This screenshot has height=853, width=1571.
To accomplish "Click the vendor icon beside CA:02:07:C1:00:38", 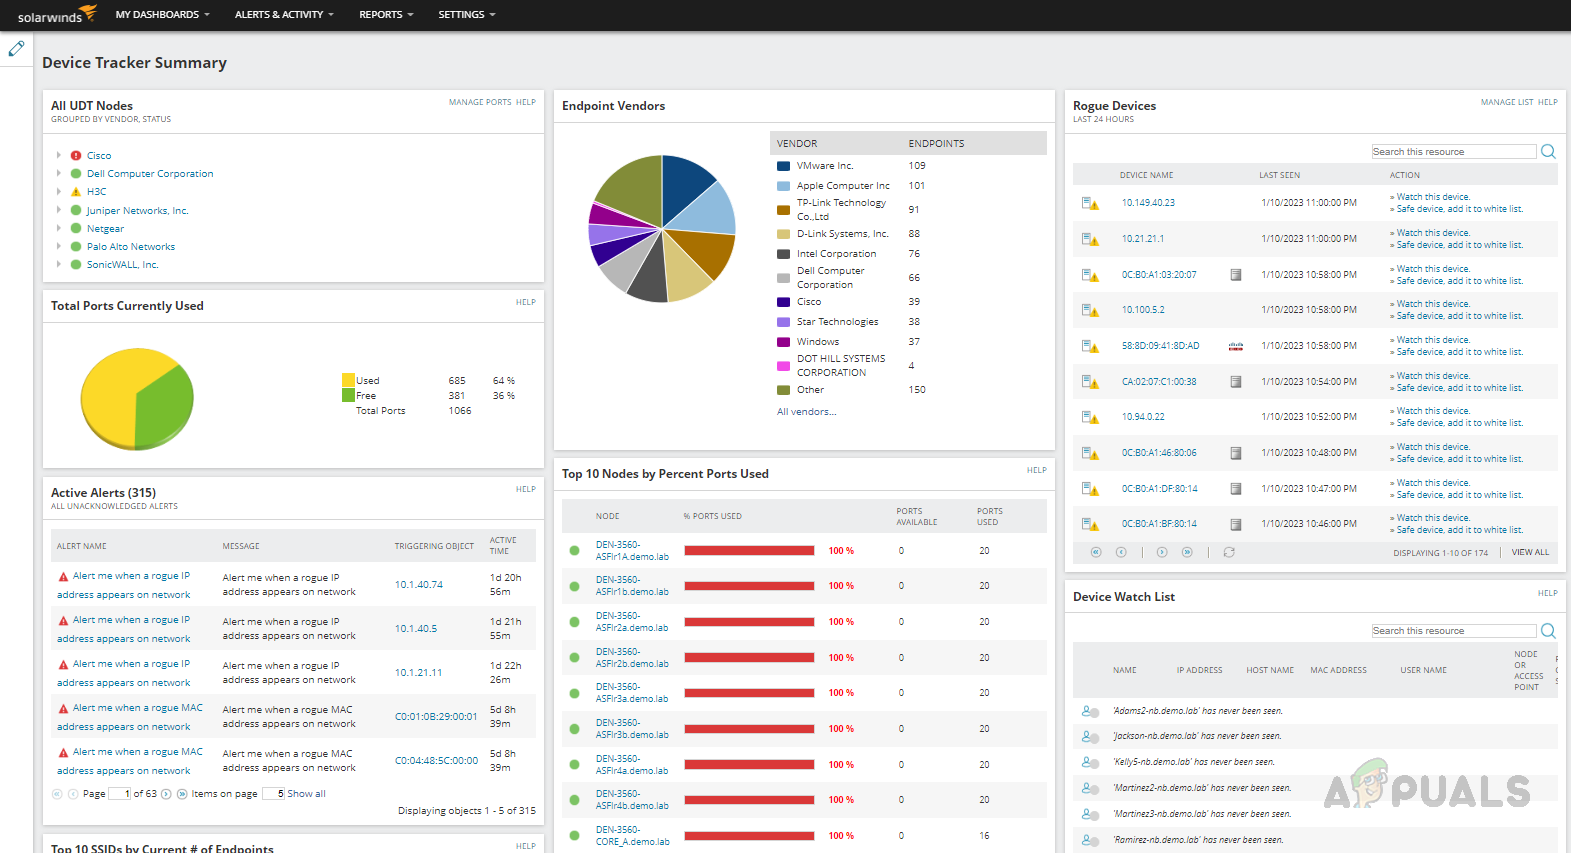I will coord(1236,382).
